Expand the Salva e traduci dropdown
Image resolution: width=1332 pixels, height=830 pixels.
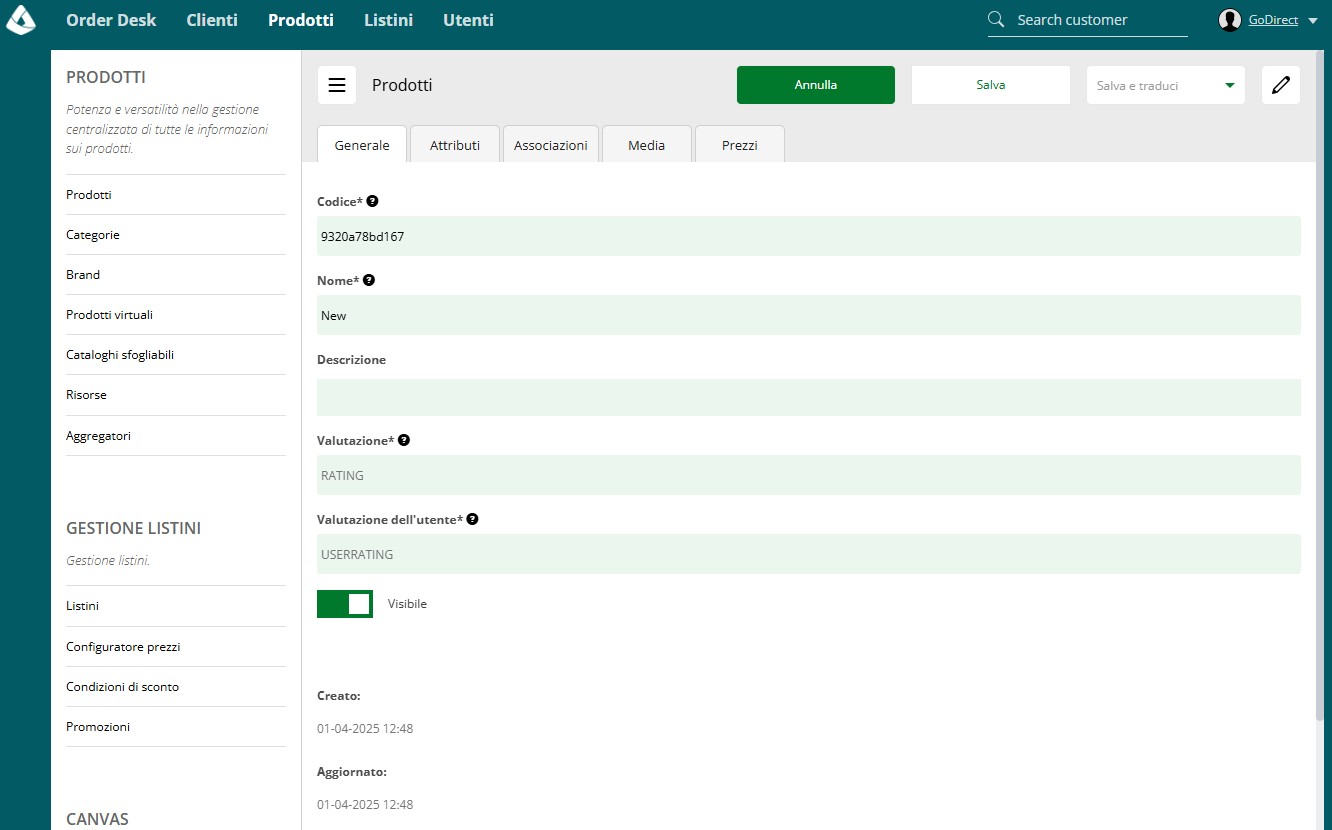pos(1166,85)
